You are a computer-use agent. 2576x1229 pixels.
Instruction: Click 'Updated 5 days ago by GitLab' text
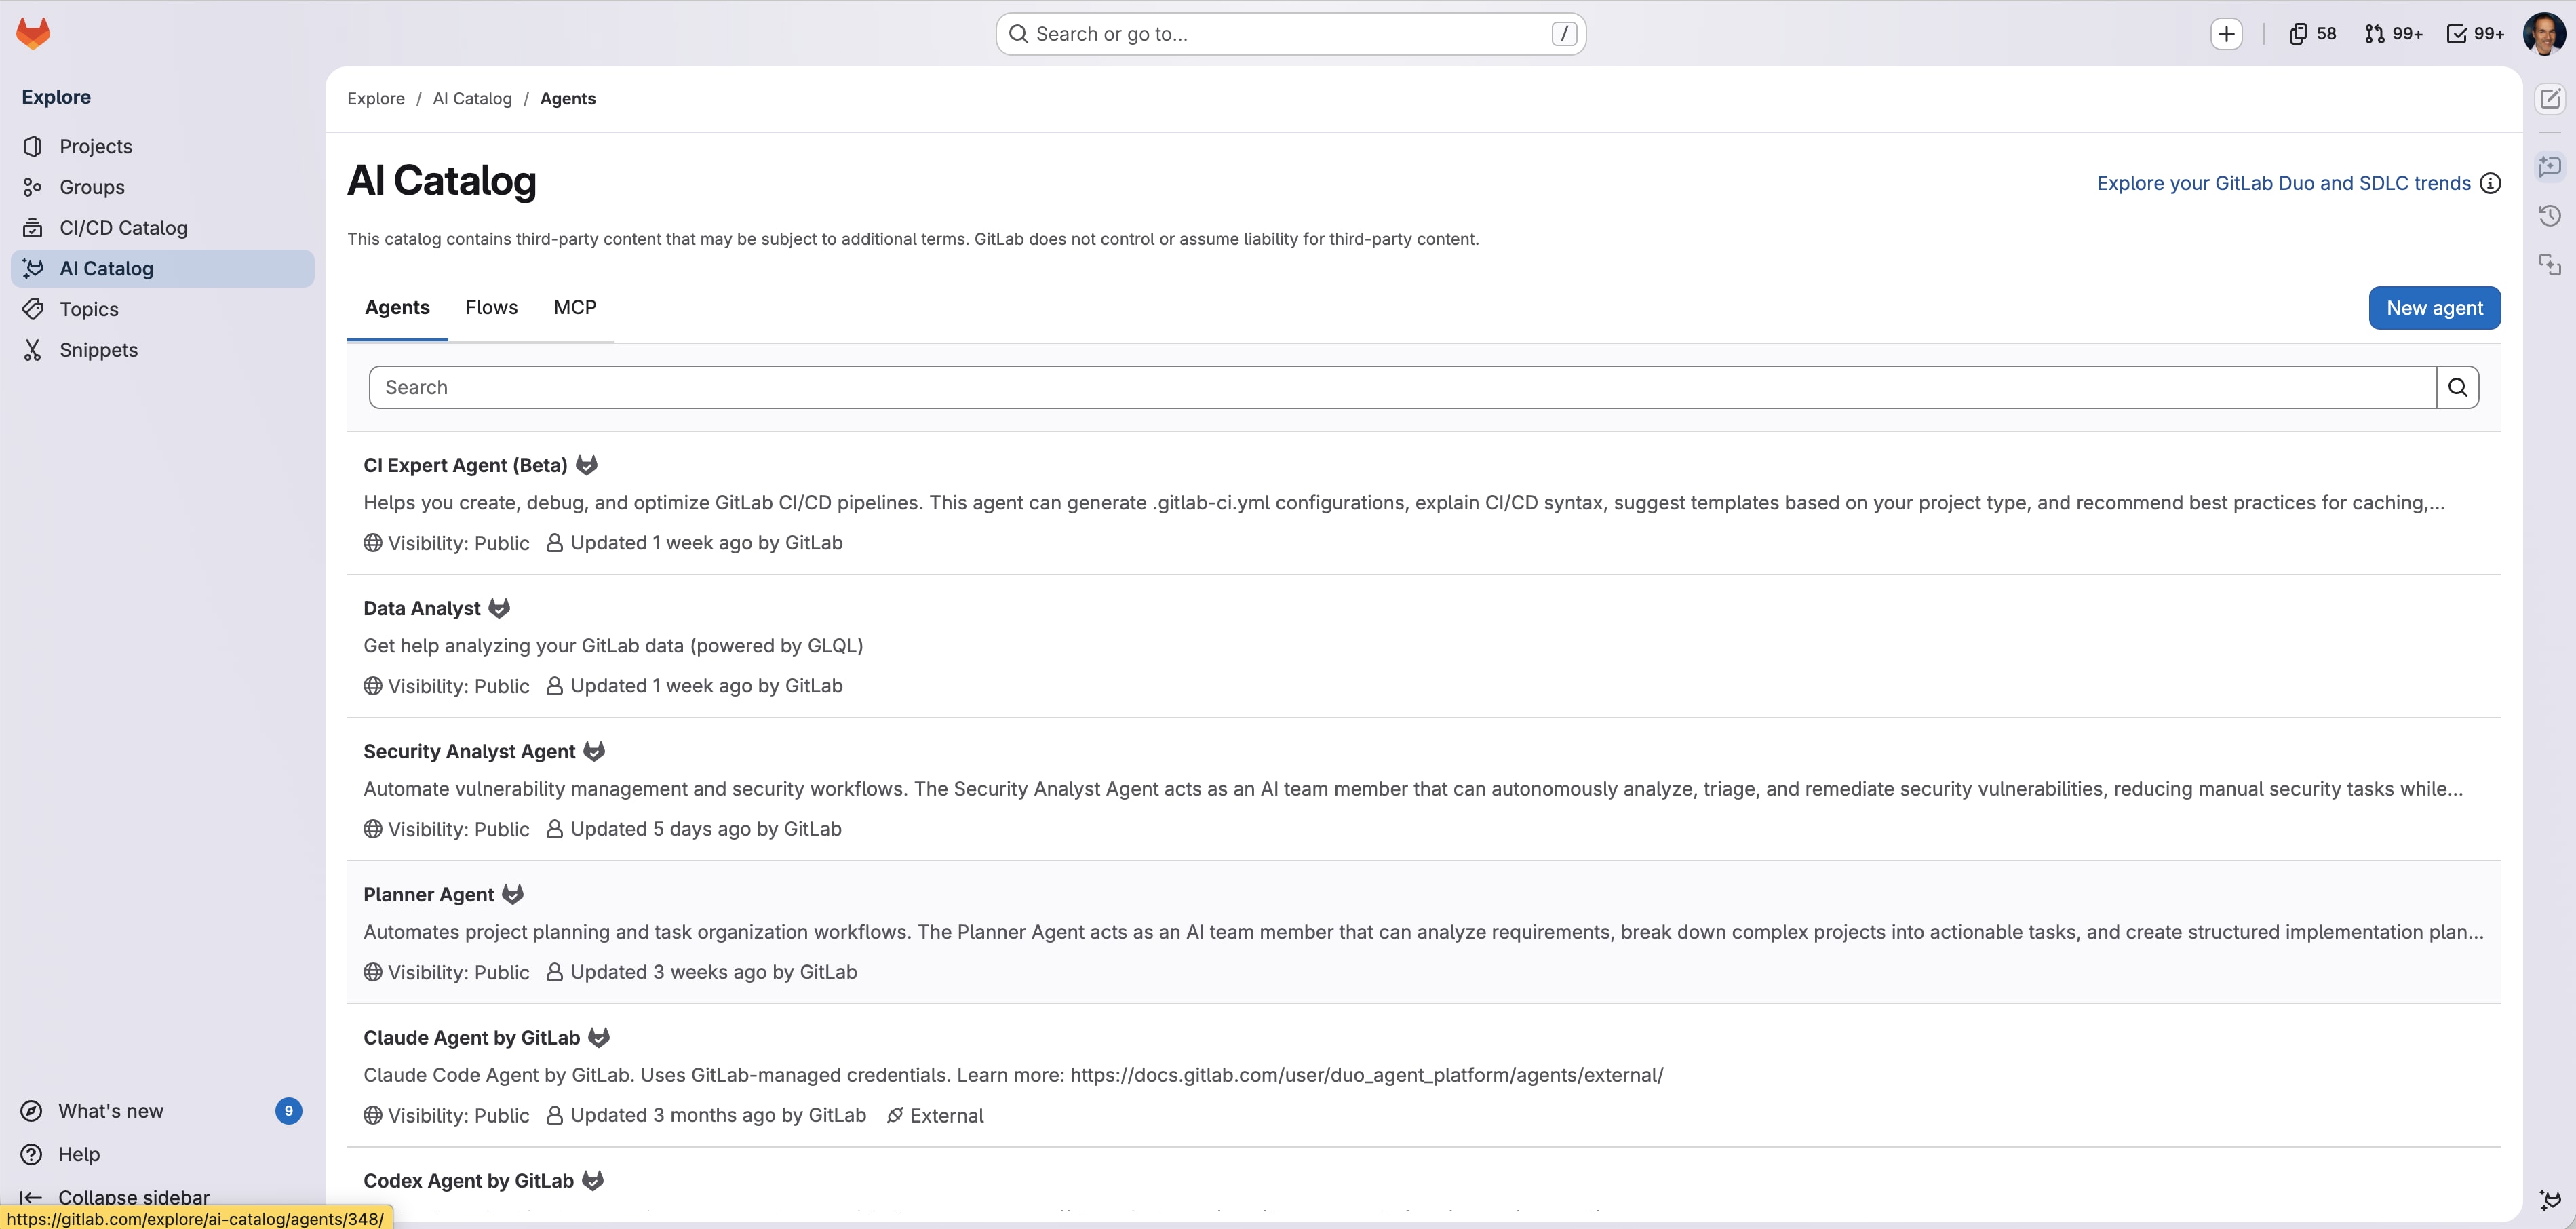706,829
